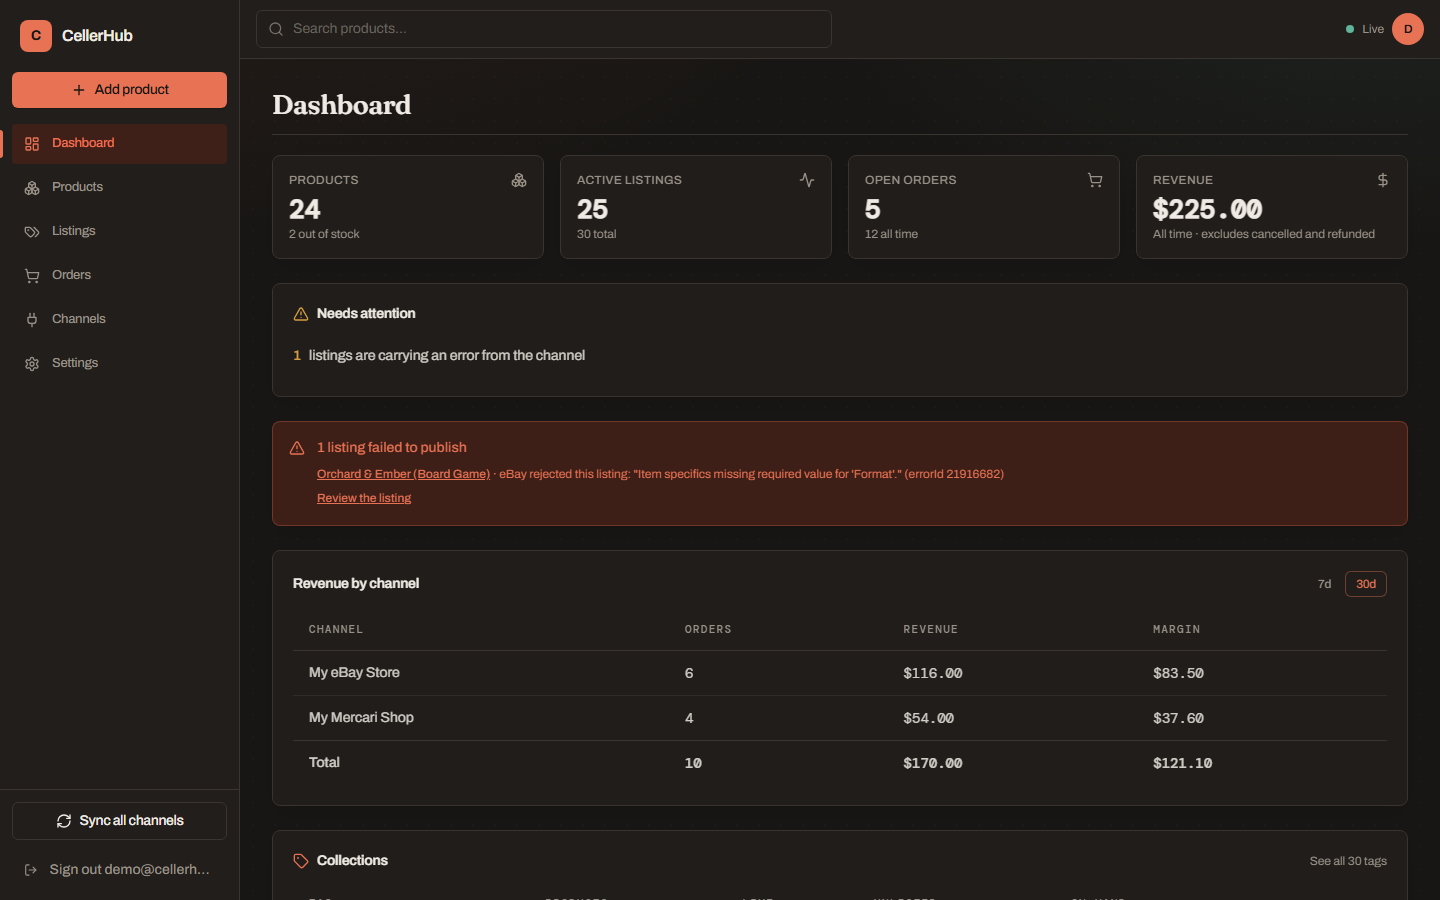Open Listings from the sidebar
Image resolution: width=1440 pixels, height=900 pixels.
[120, 232]
